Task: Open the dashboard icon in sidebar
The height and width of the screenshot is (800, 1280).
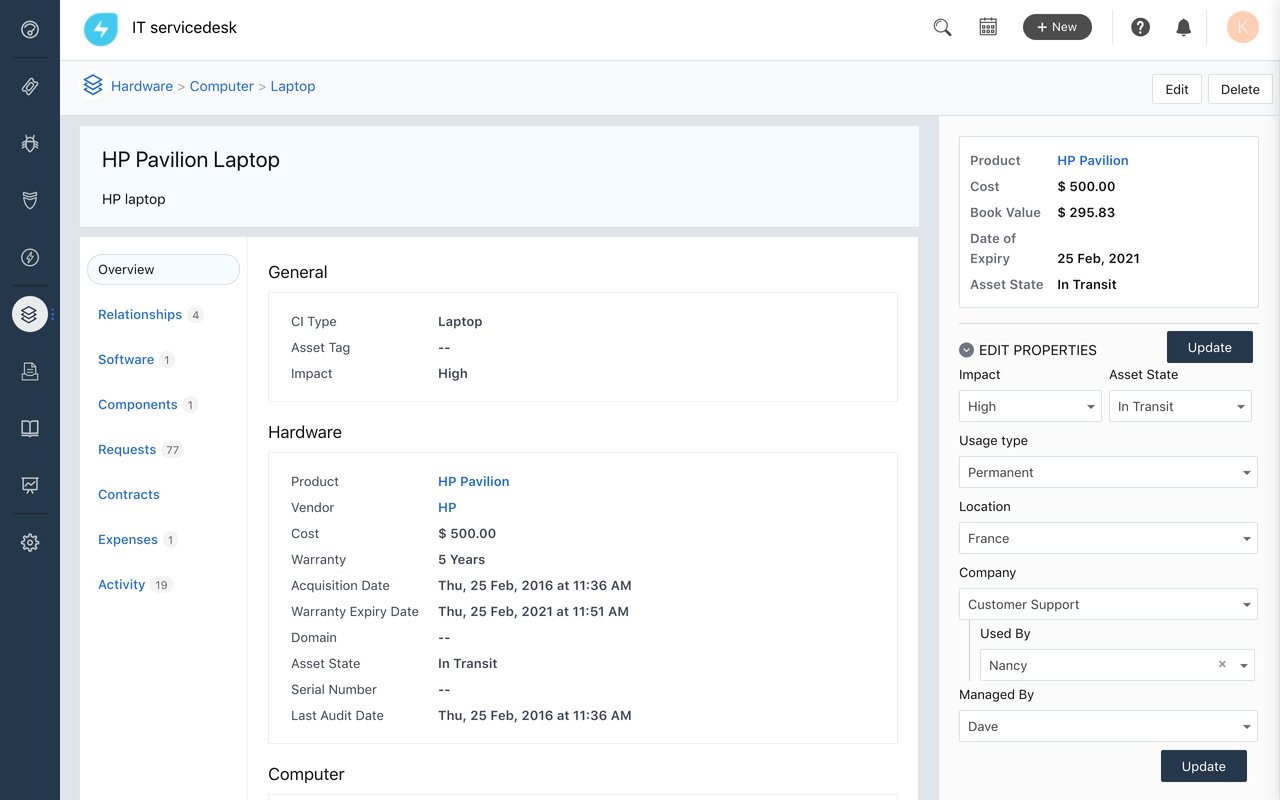Action: 30,29
